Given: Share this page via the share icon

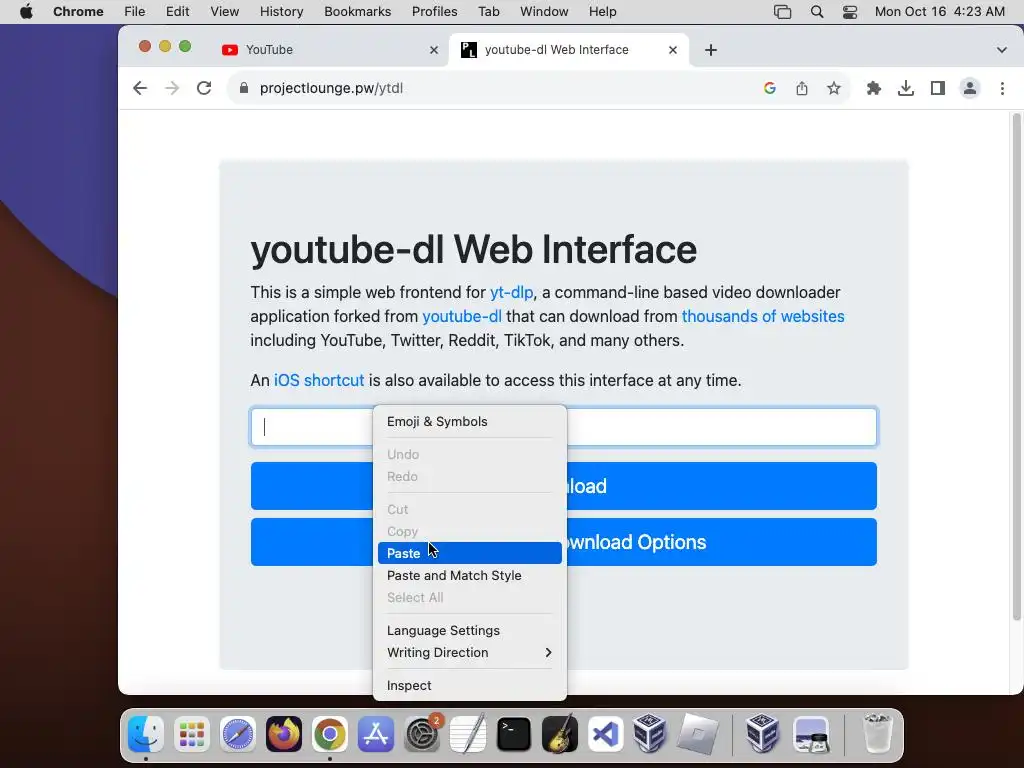Looking at the screenshot, I should click(x=802, y=88).
